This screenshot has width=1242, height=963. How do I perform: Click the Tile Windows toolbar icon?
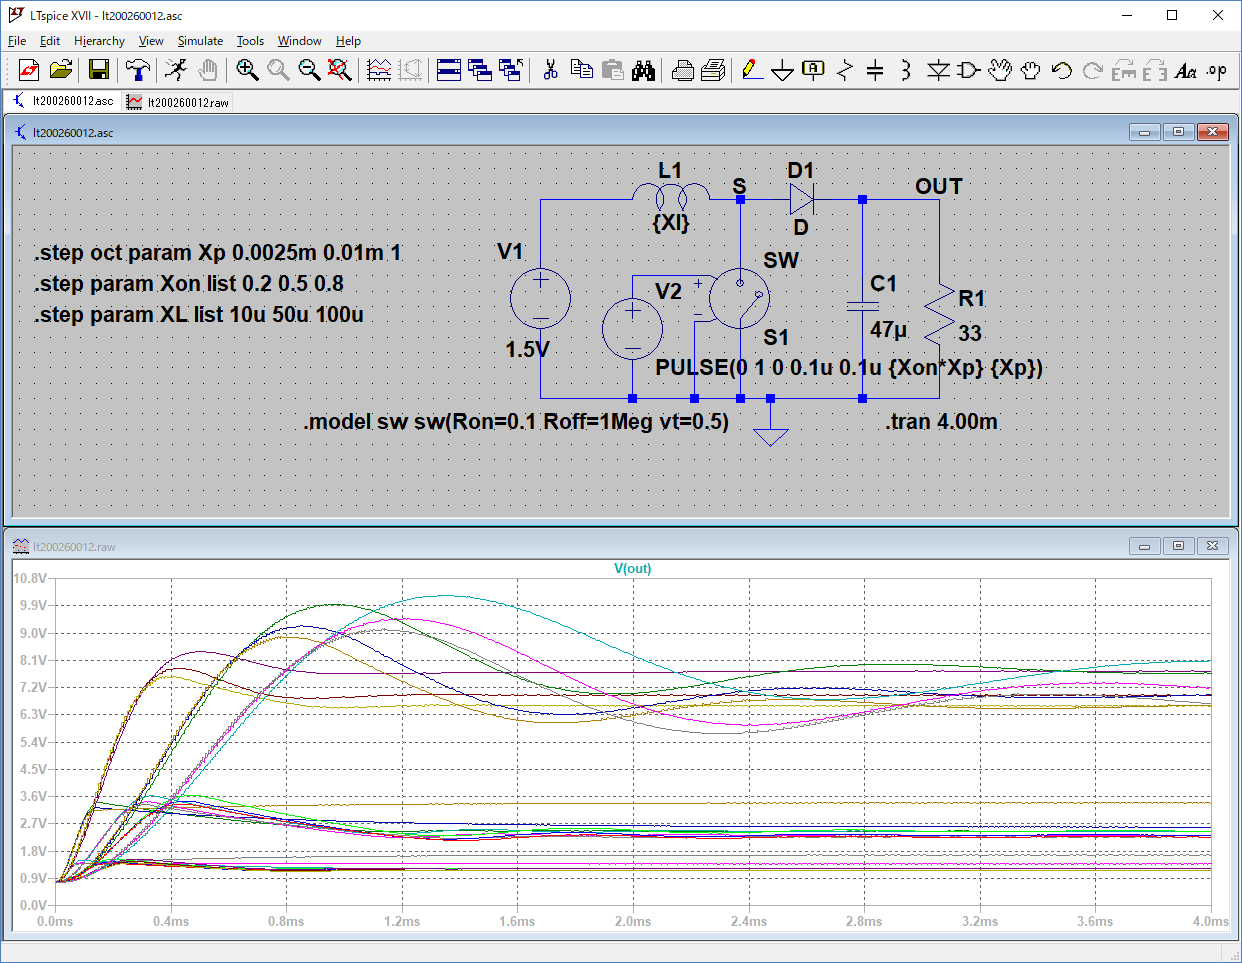click(449, 70)
